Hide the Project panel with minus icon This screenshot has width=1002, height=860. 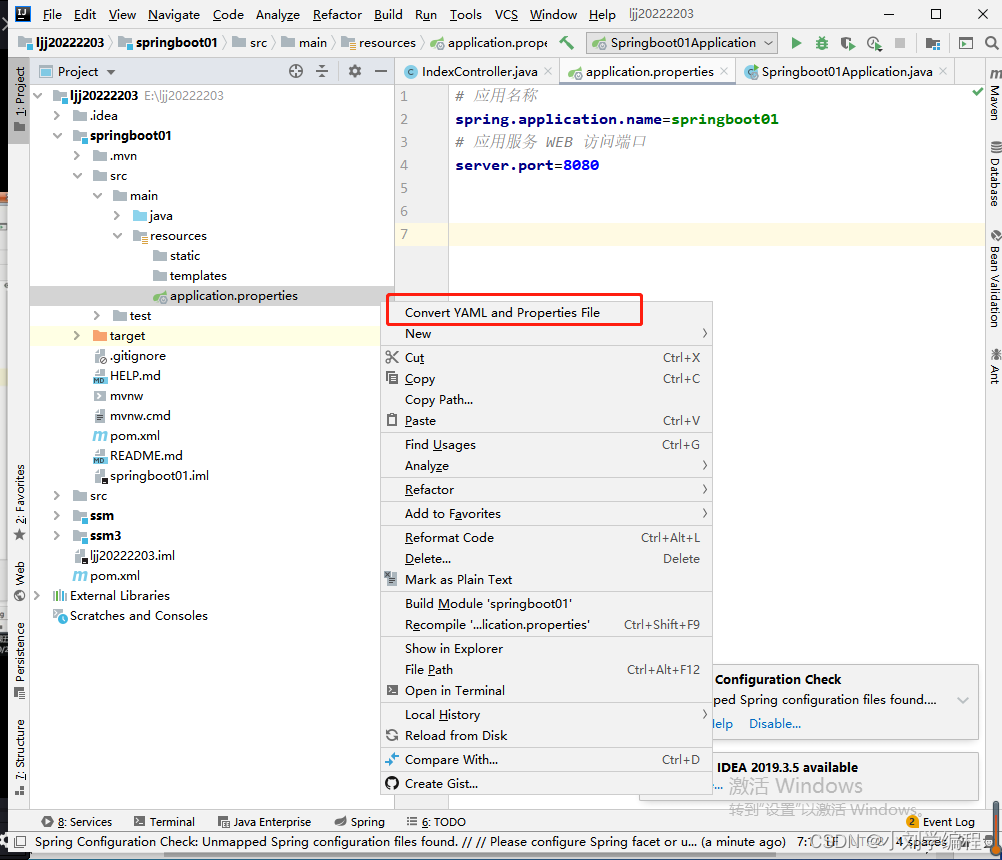pyautogui.click(x=381, y=72)
